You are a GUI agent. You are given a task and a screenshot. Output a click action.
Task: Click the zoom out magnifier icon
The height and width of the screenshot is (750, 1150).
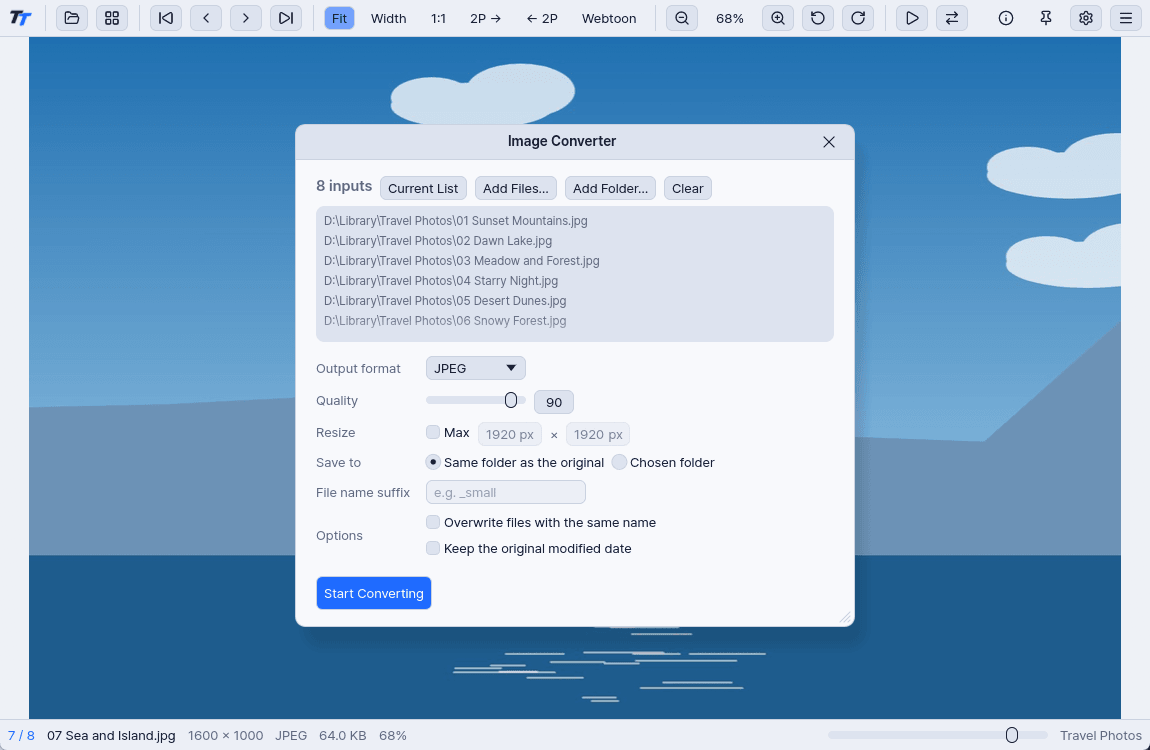682,18
